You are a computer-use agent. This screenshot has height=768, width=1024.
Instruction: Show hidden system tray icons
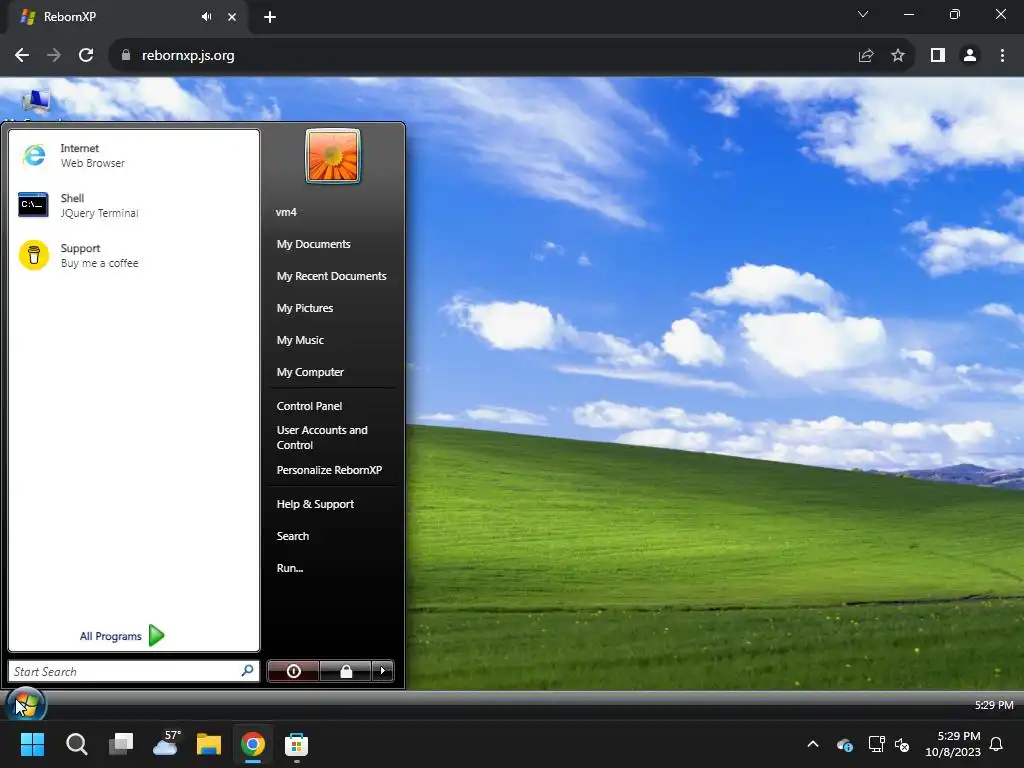click(813, 744)
